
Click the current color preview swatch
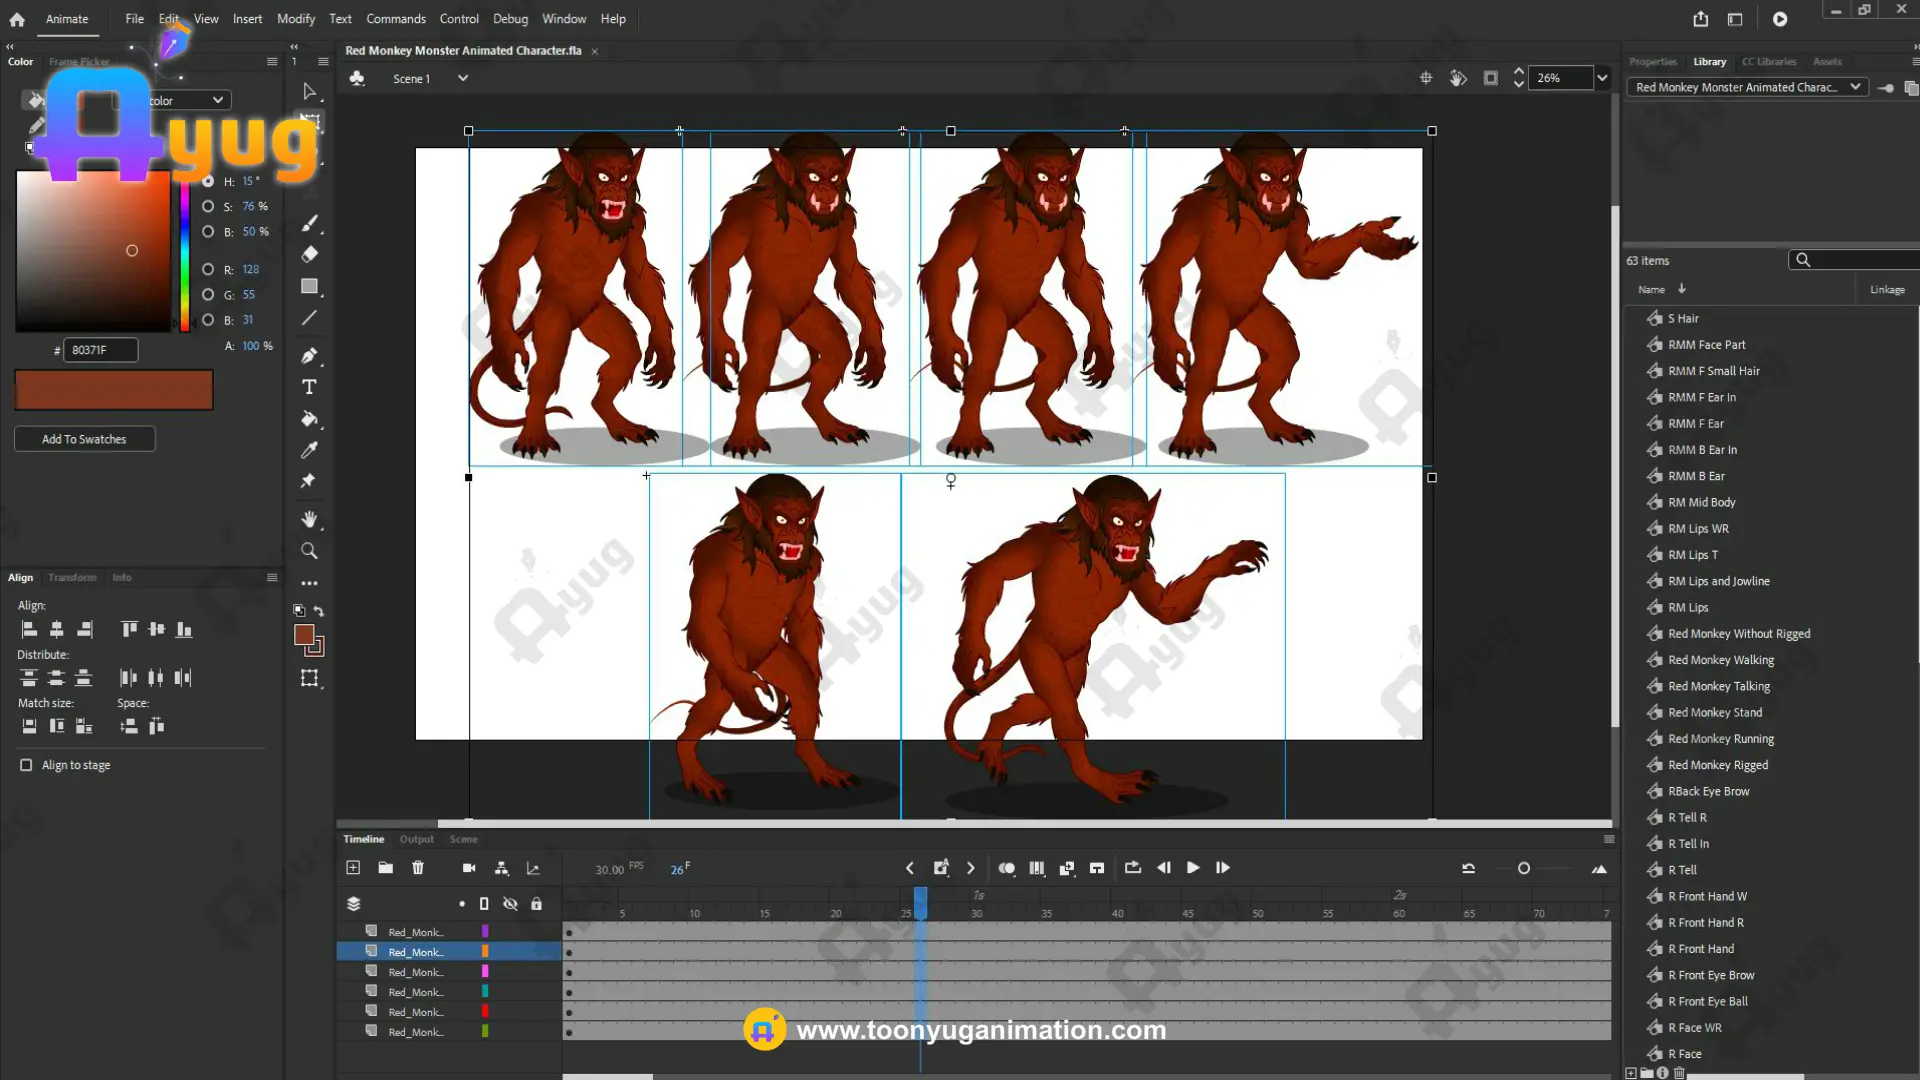click(x=113, y=390)
